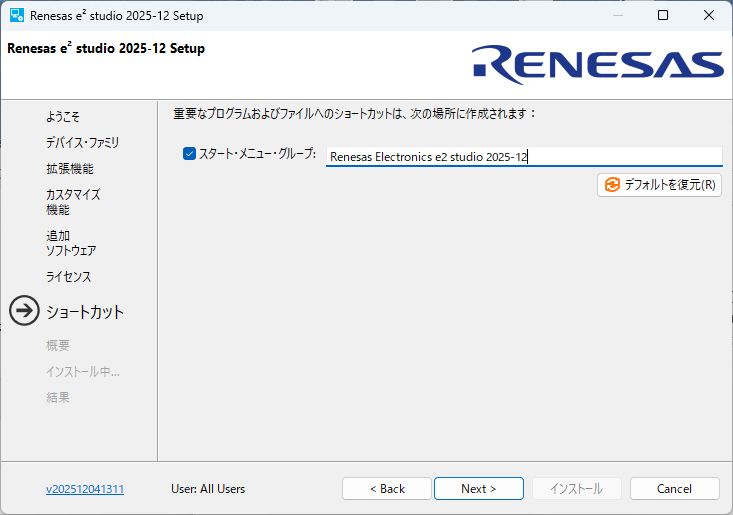Select the ライセンス step in the sidebar
Image resolution: width=733 pixels, height=515 pixels.
point(68,276)
